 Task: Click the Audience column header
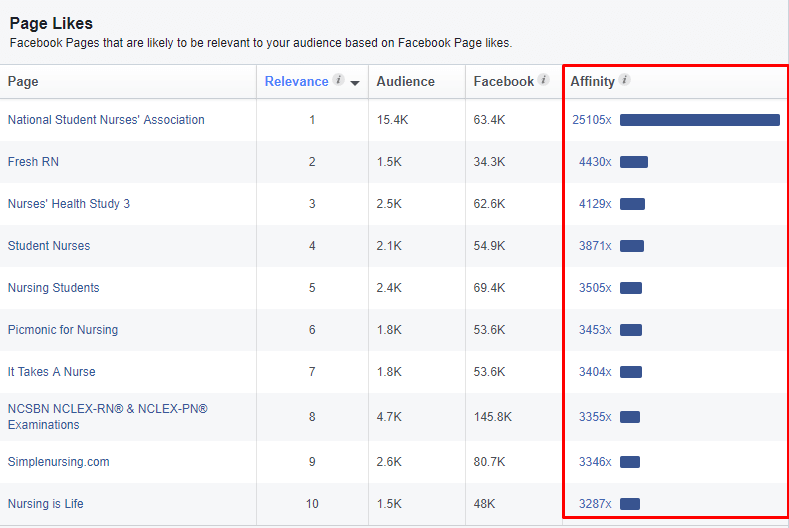406,82
